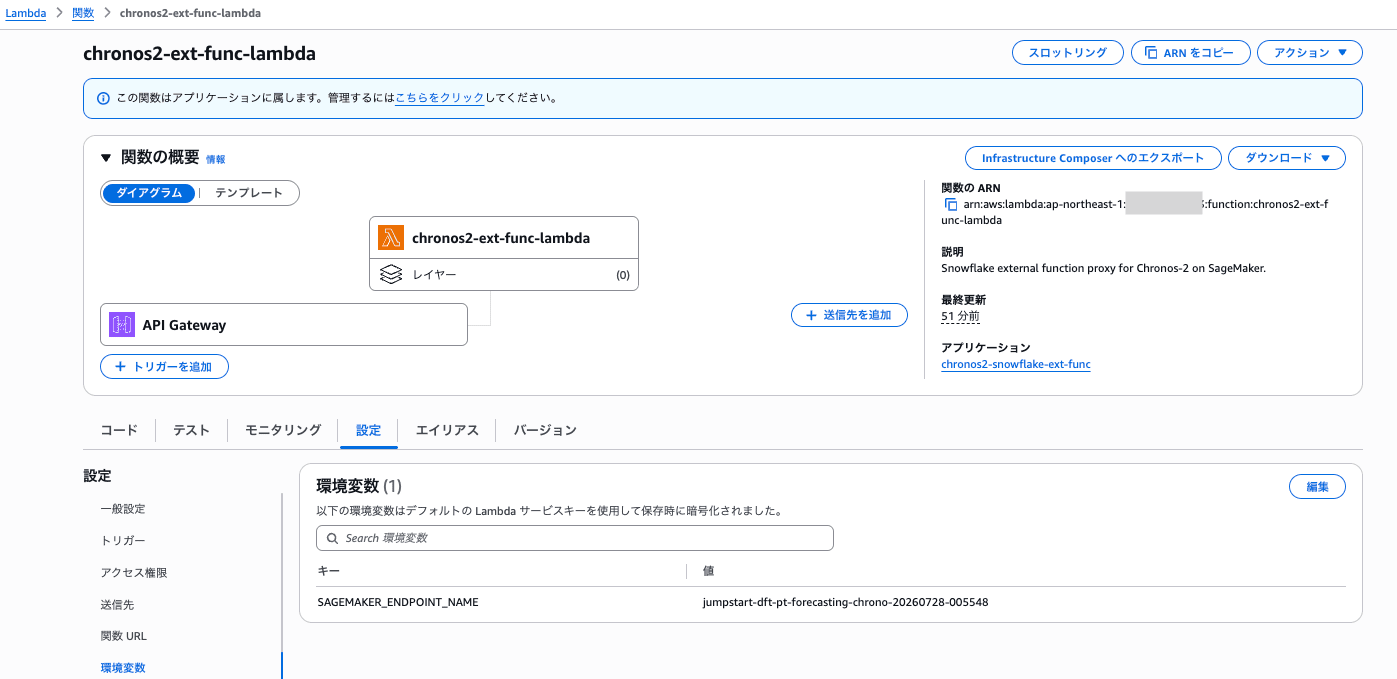
Task: Click the 情報 link beside 関数の概要
Action: pos(216,159)
